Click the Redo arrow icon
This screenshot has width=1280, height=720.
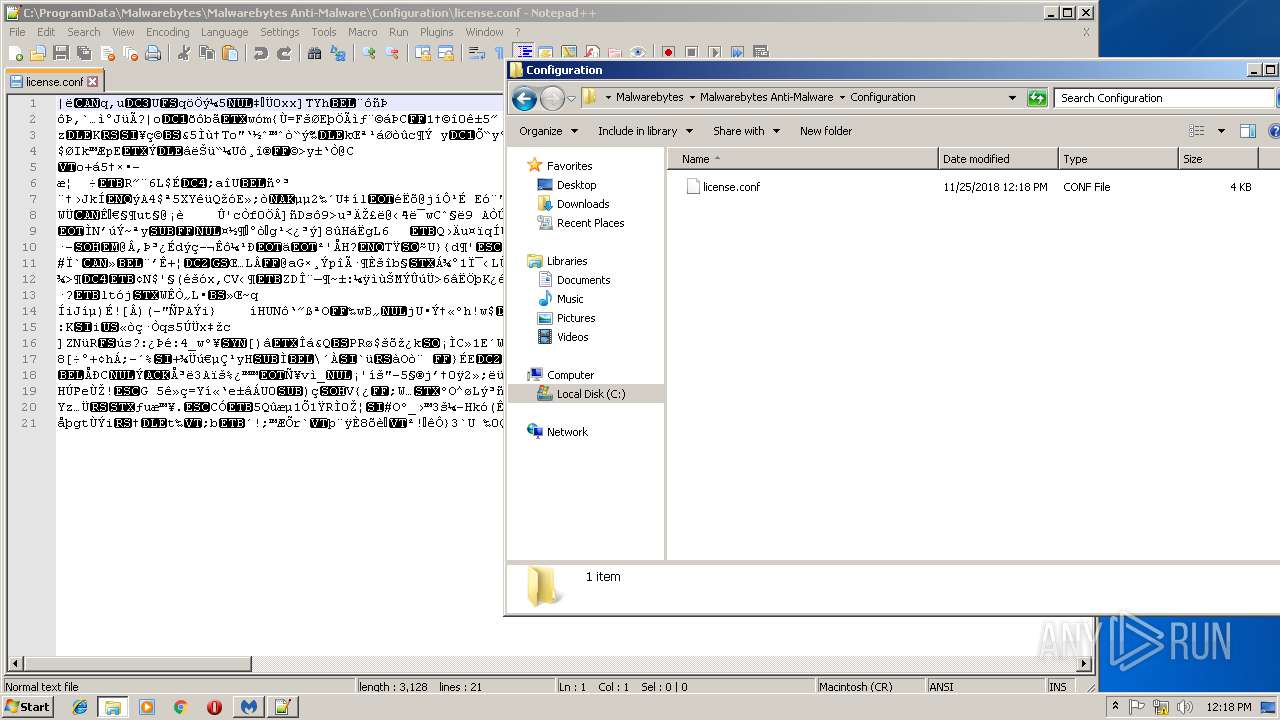[284, 53]
